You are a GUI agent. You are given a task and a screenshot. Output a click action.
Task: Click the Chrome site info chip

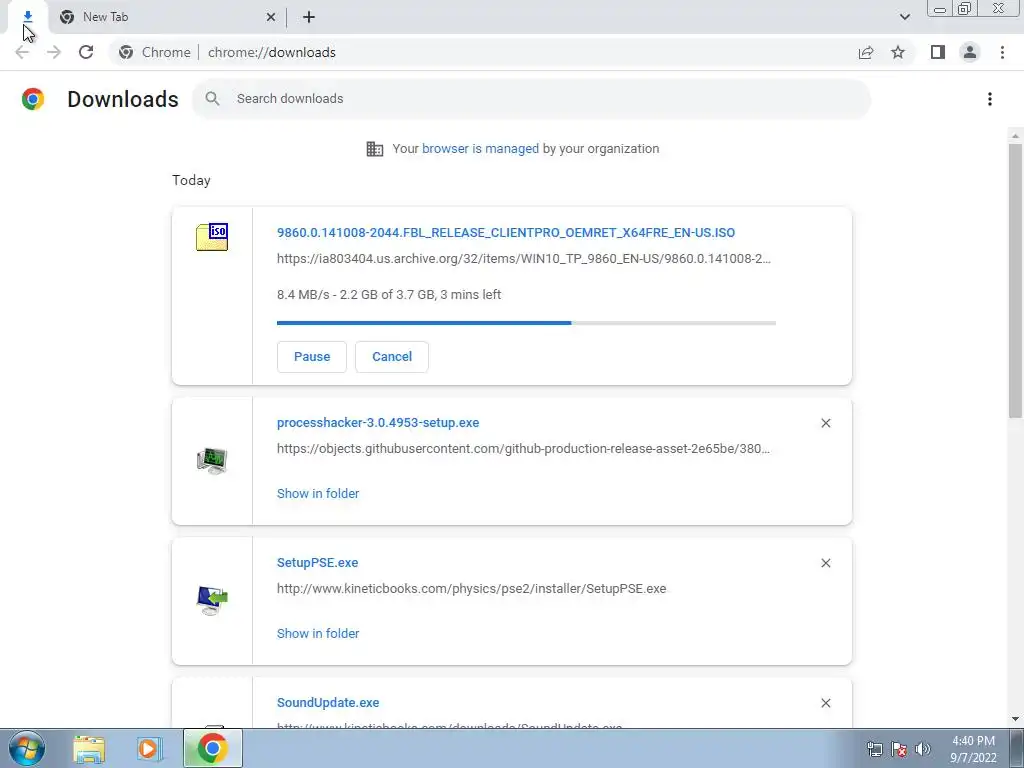155,52
